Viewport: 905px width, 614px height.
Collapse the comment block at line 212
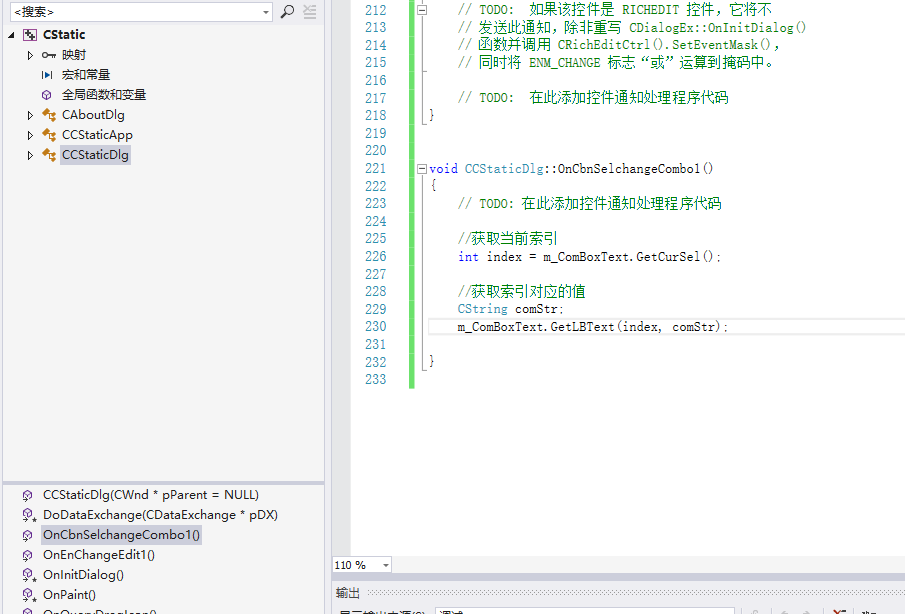click(x=422, y=10)
